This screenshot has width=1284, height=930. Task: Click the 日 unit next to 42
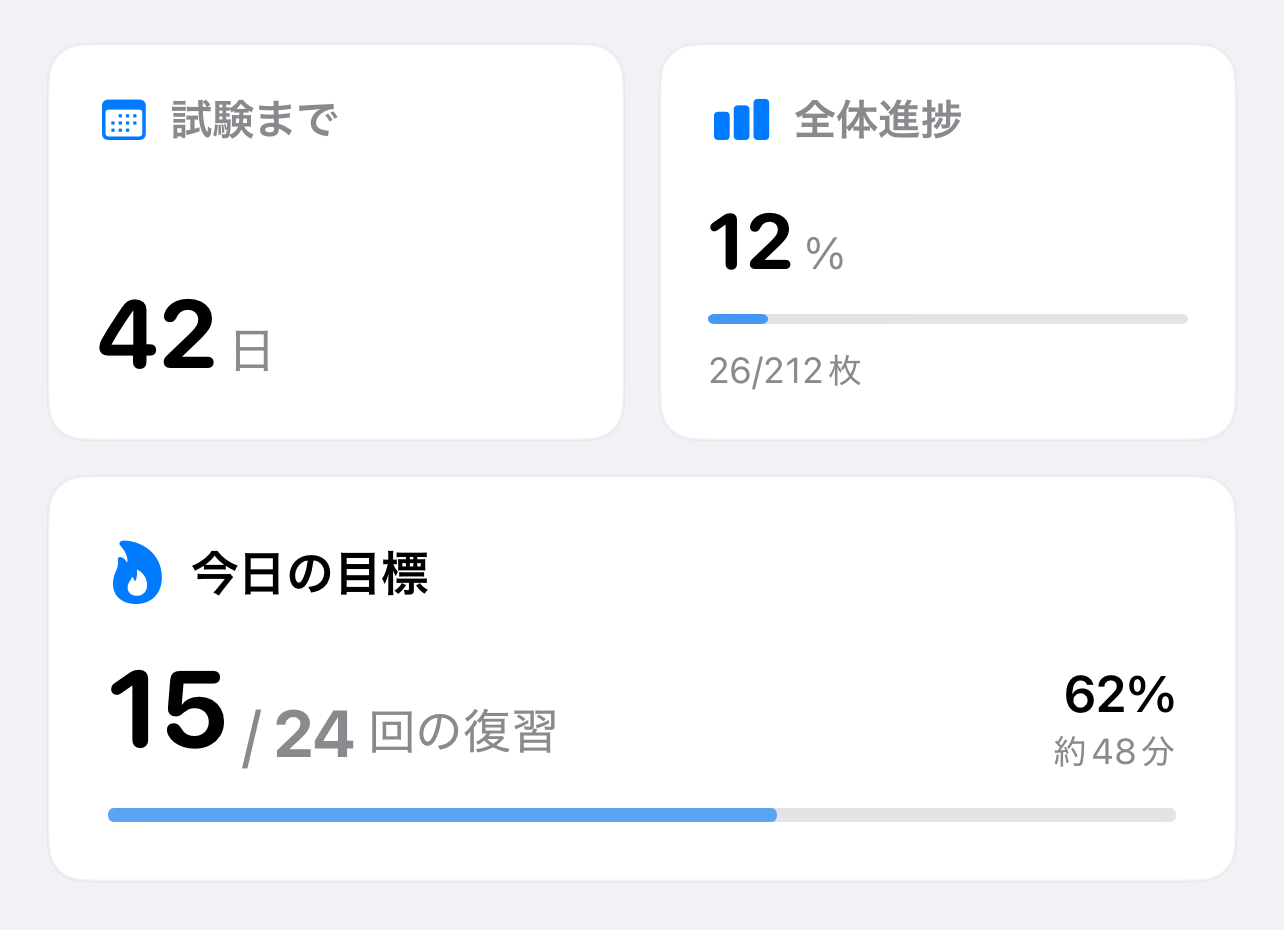click(252, 351)
